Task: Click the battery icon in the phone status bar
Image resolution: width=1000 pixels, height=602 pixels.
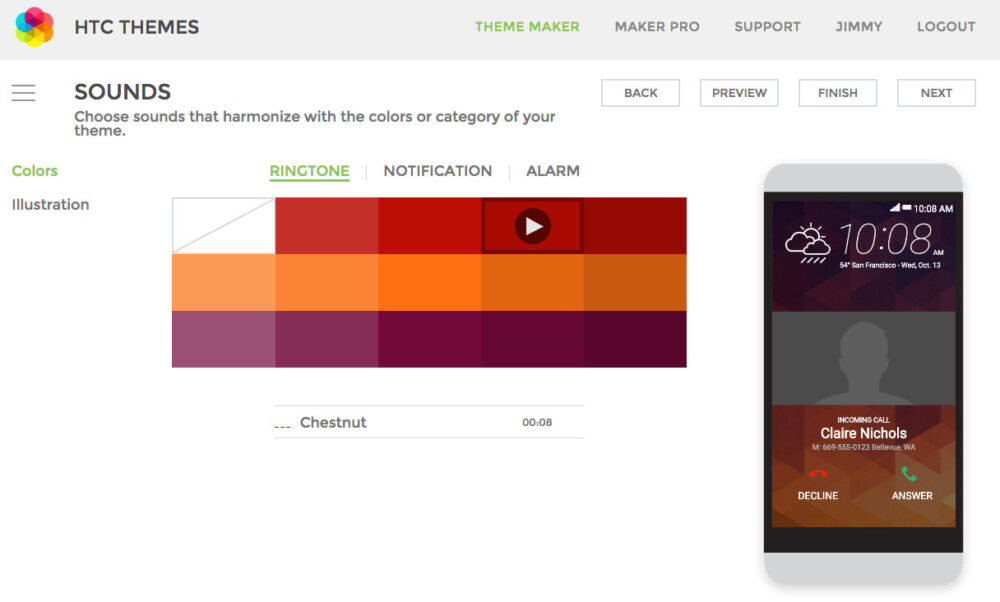Action: point(907,208)
